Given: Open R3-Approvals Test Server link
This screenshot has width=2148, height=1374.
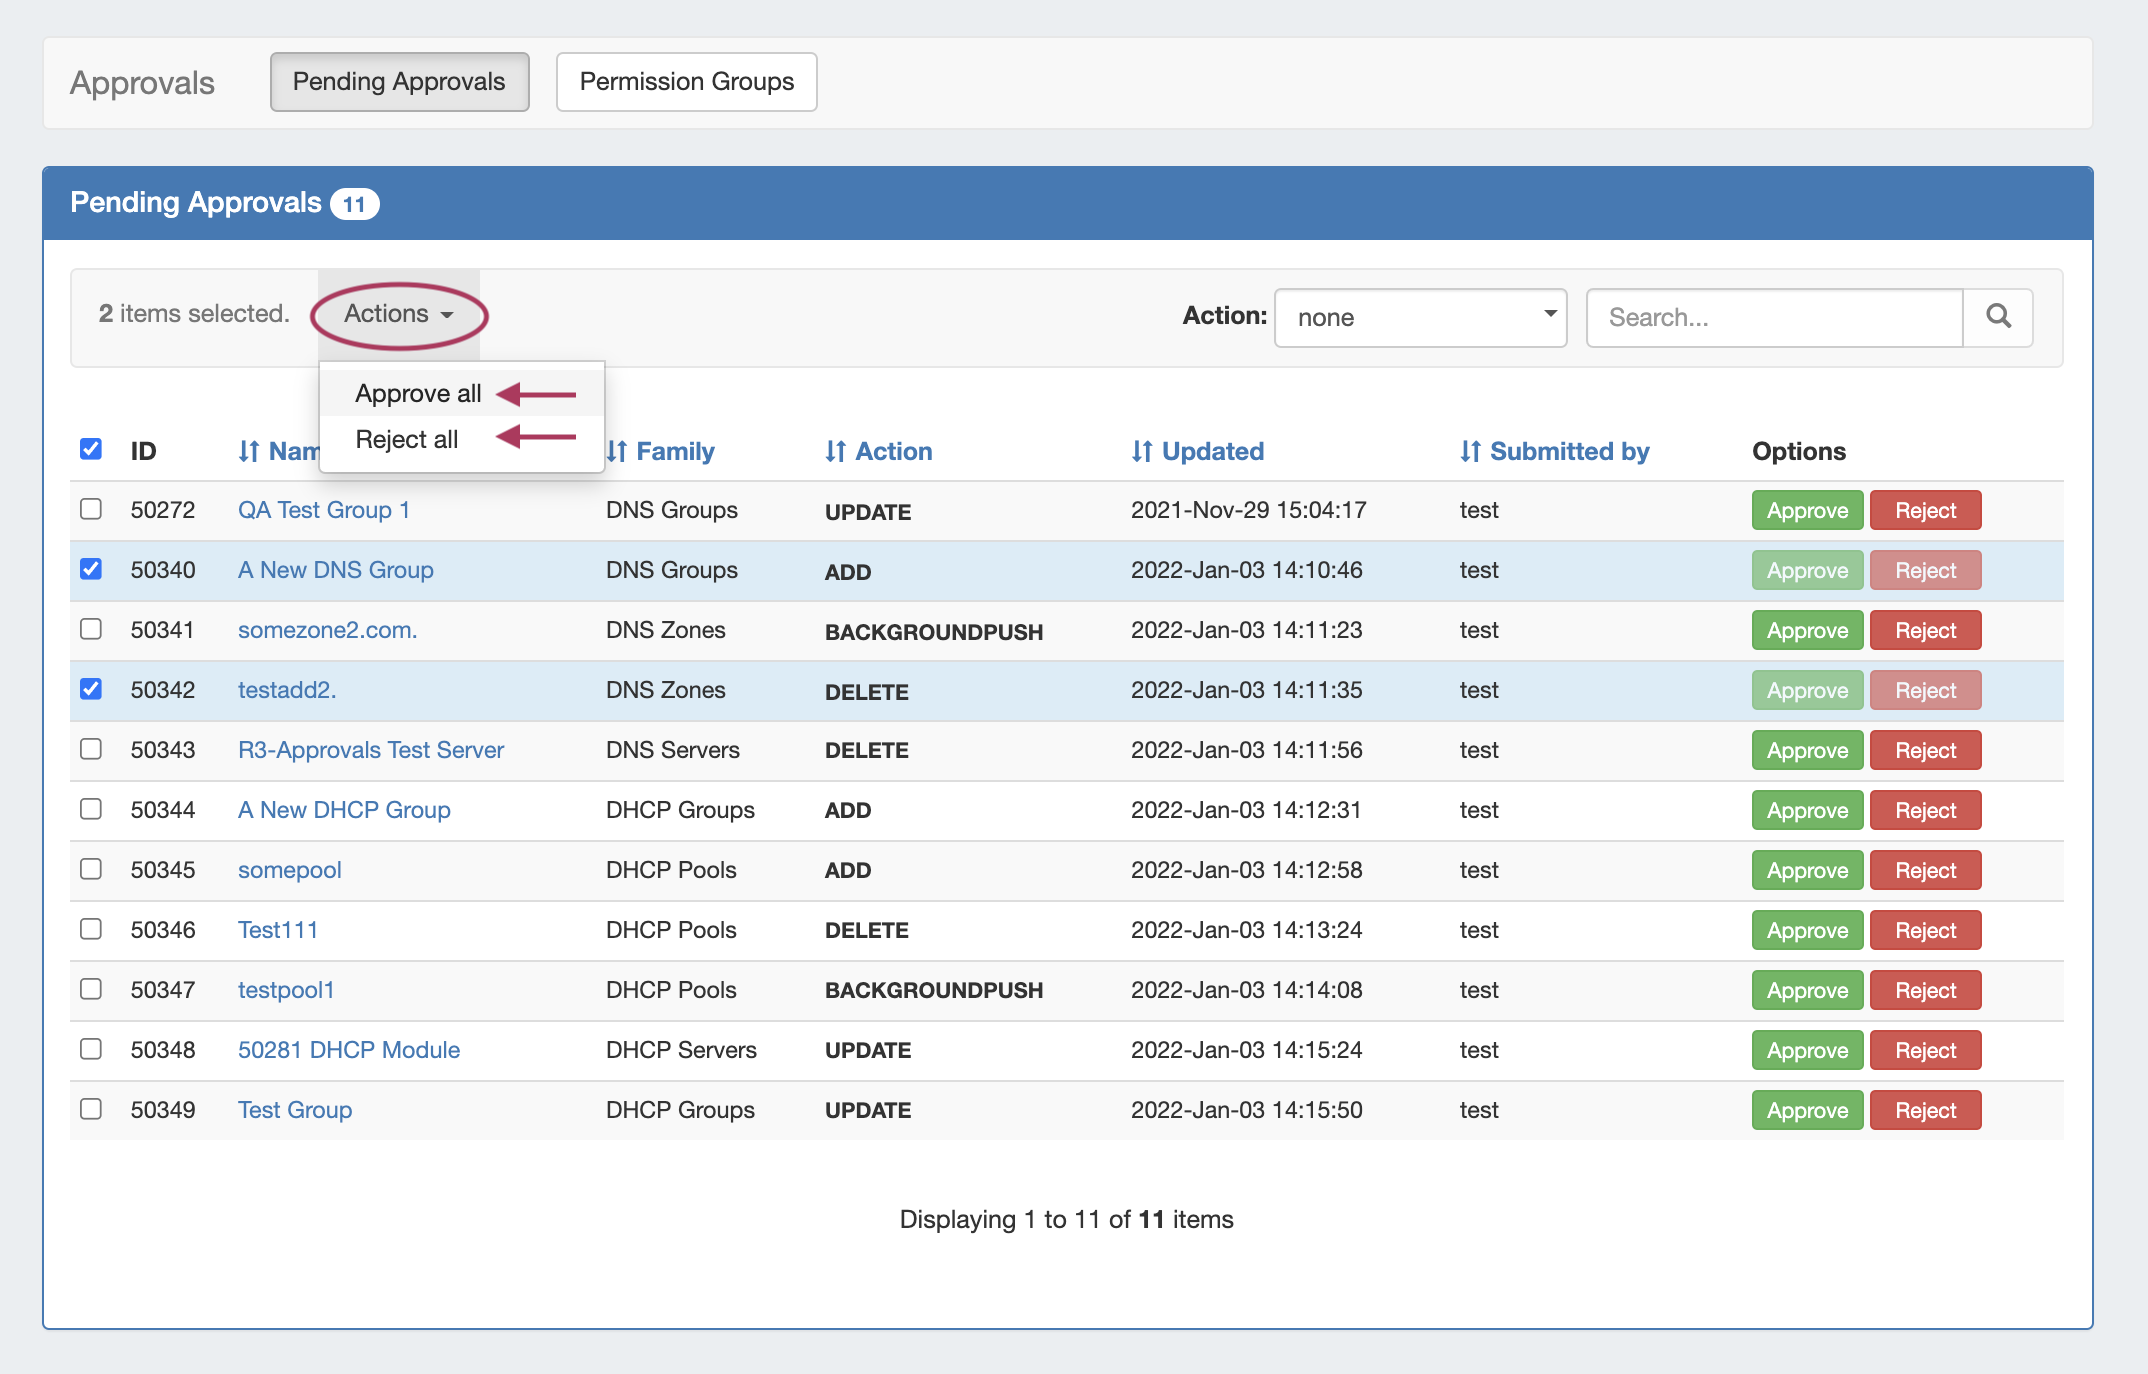Looking at the screenshot, I should tap(370, 750).
